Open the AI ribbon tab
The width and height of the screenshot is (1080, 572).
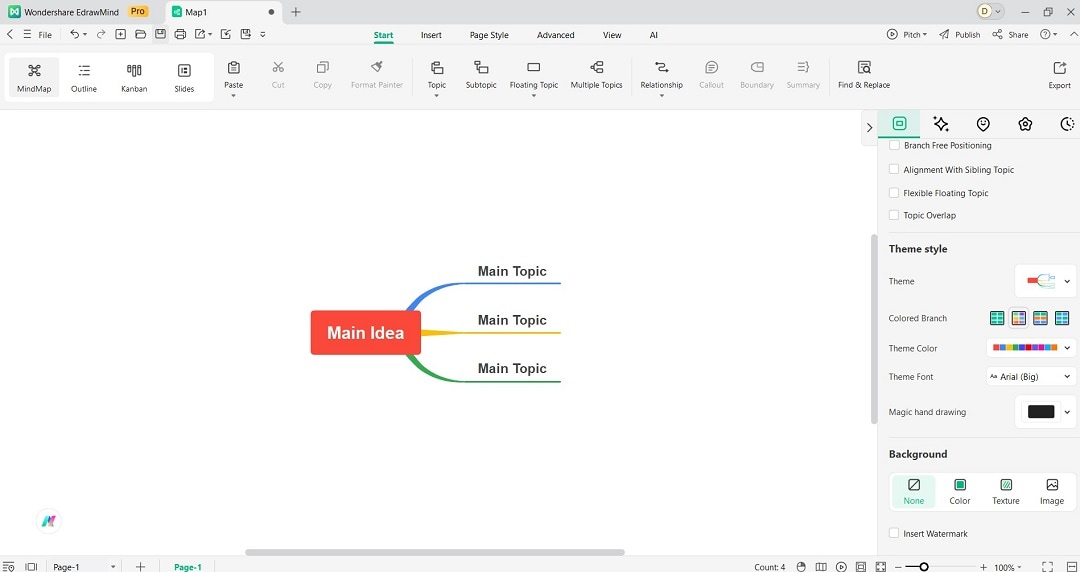point(654,35)
